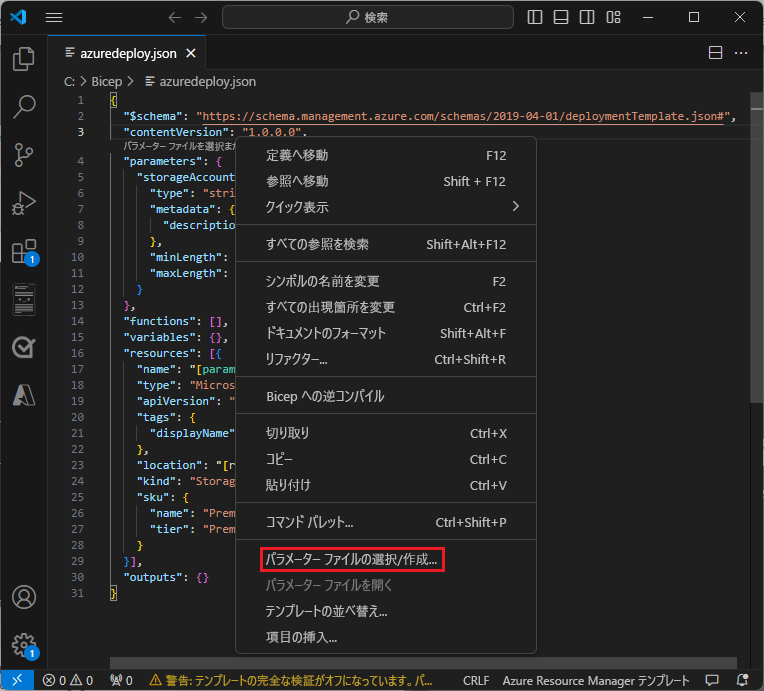Open the Explorer view in activity bar
The image size is (764, 691).
tap(23, 59)
